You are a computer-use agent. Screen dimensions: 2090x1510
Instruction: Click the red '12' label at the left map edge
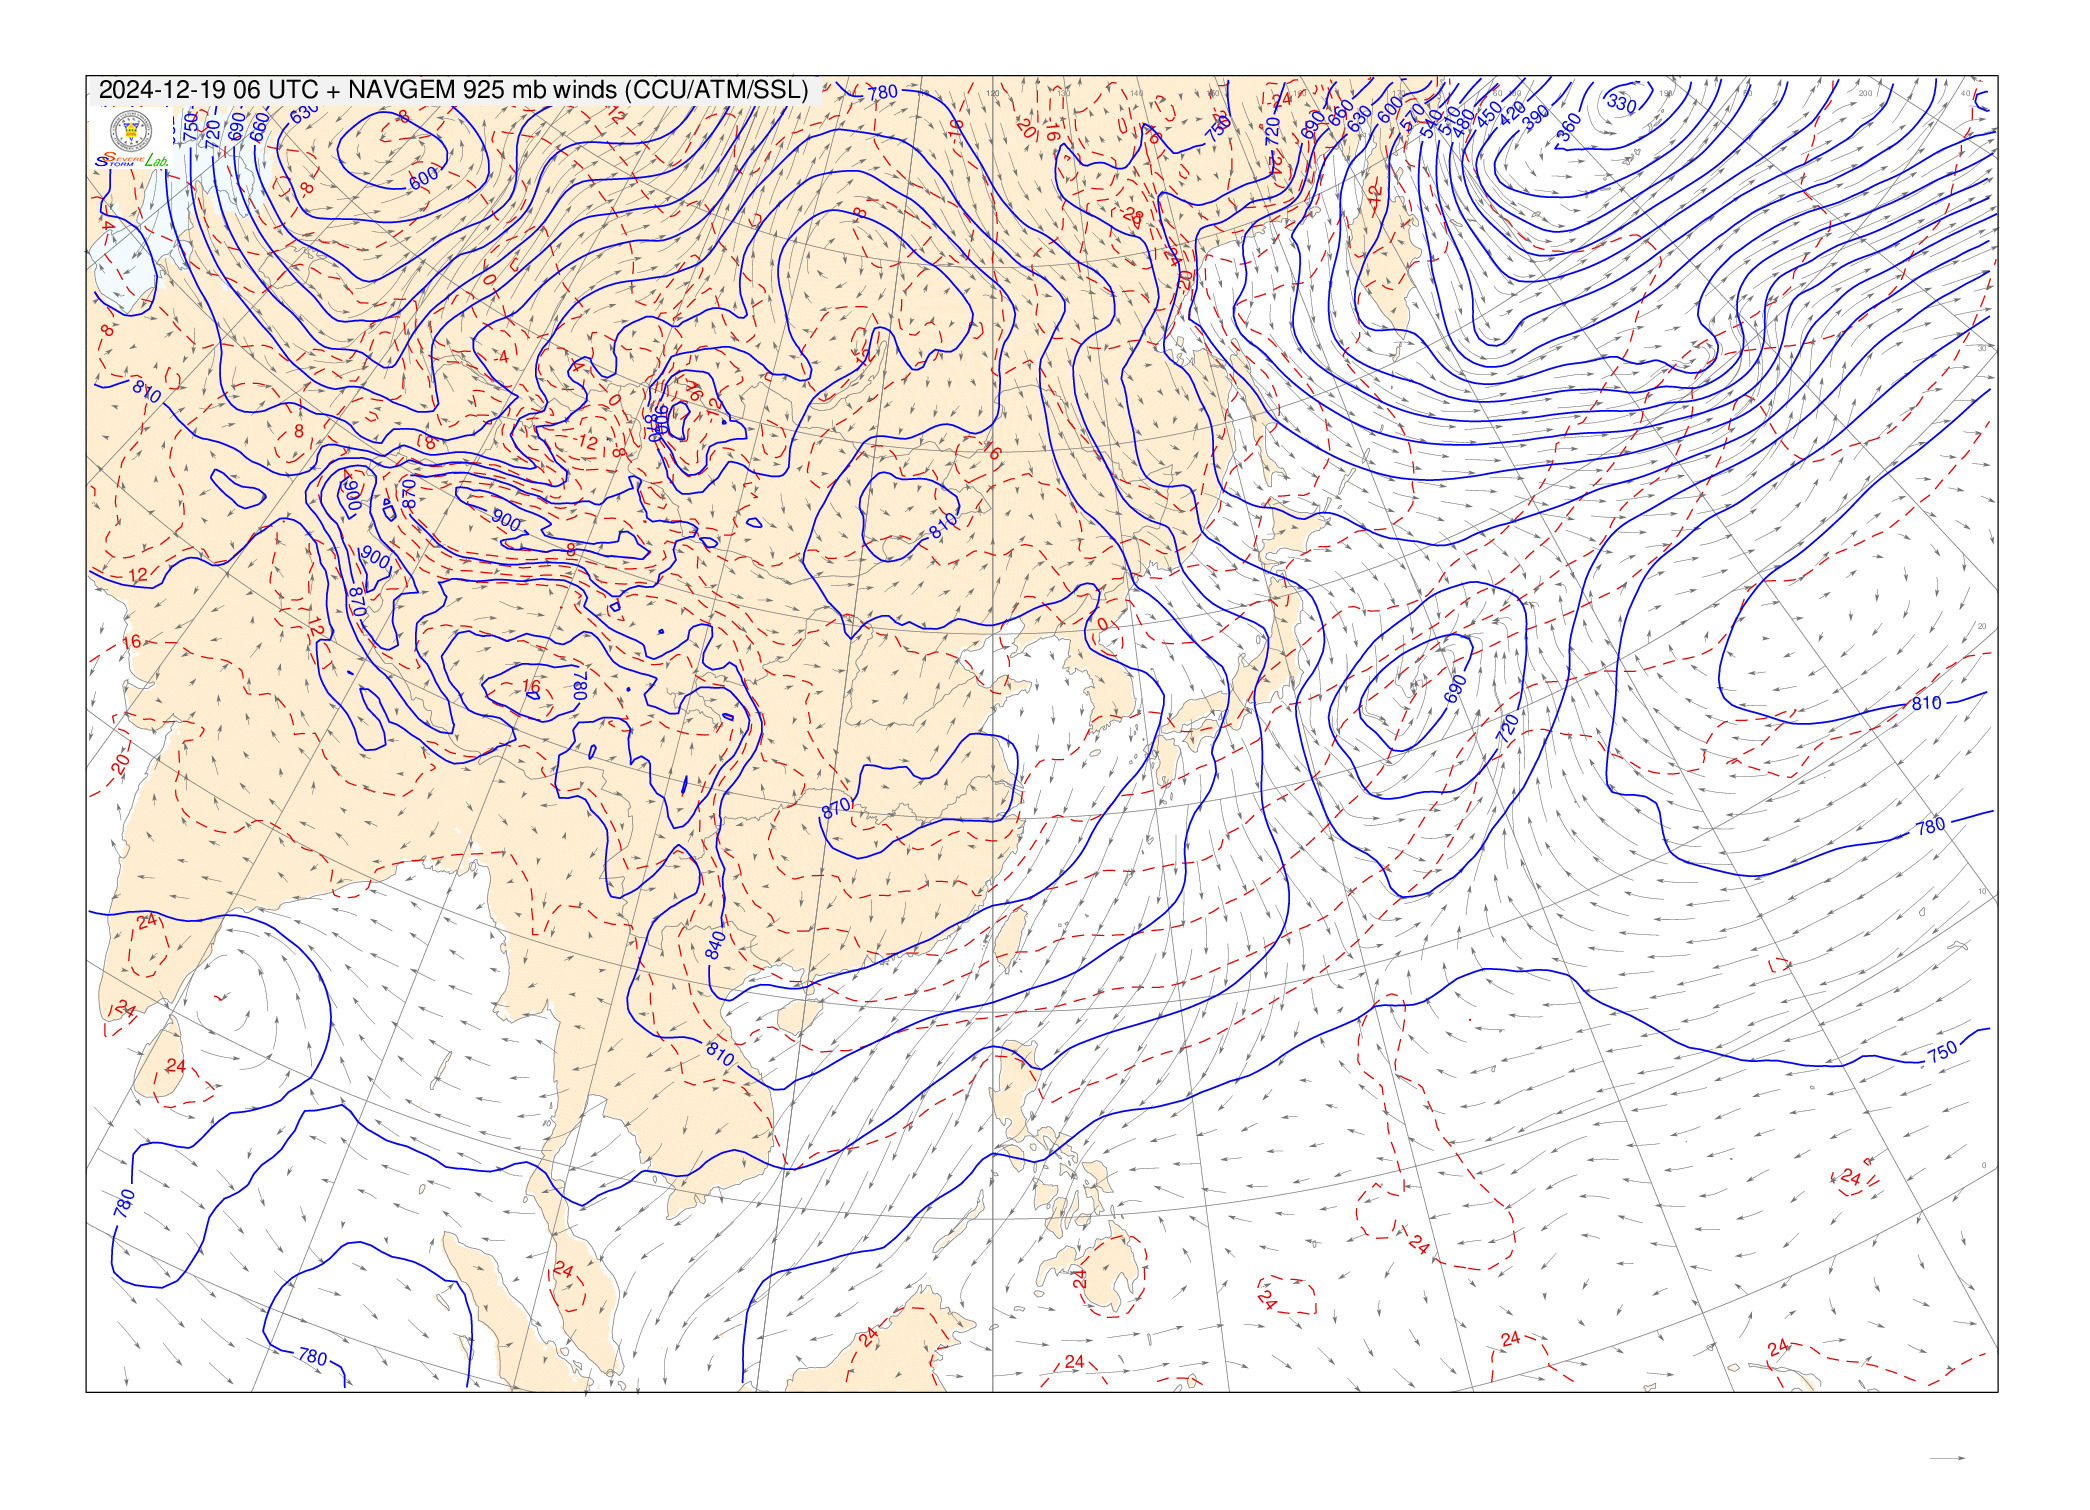(138, 574)
